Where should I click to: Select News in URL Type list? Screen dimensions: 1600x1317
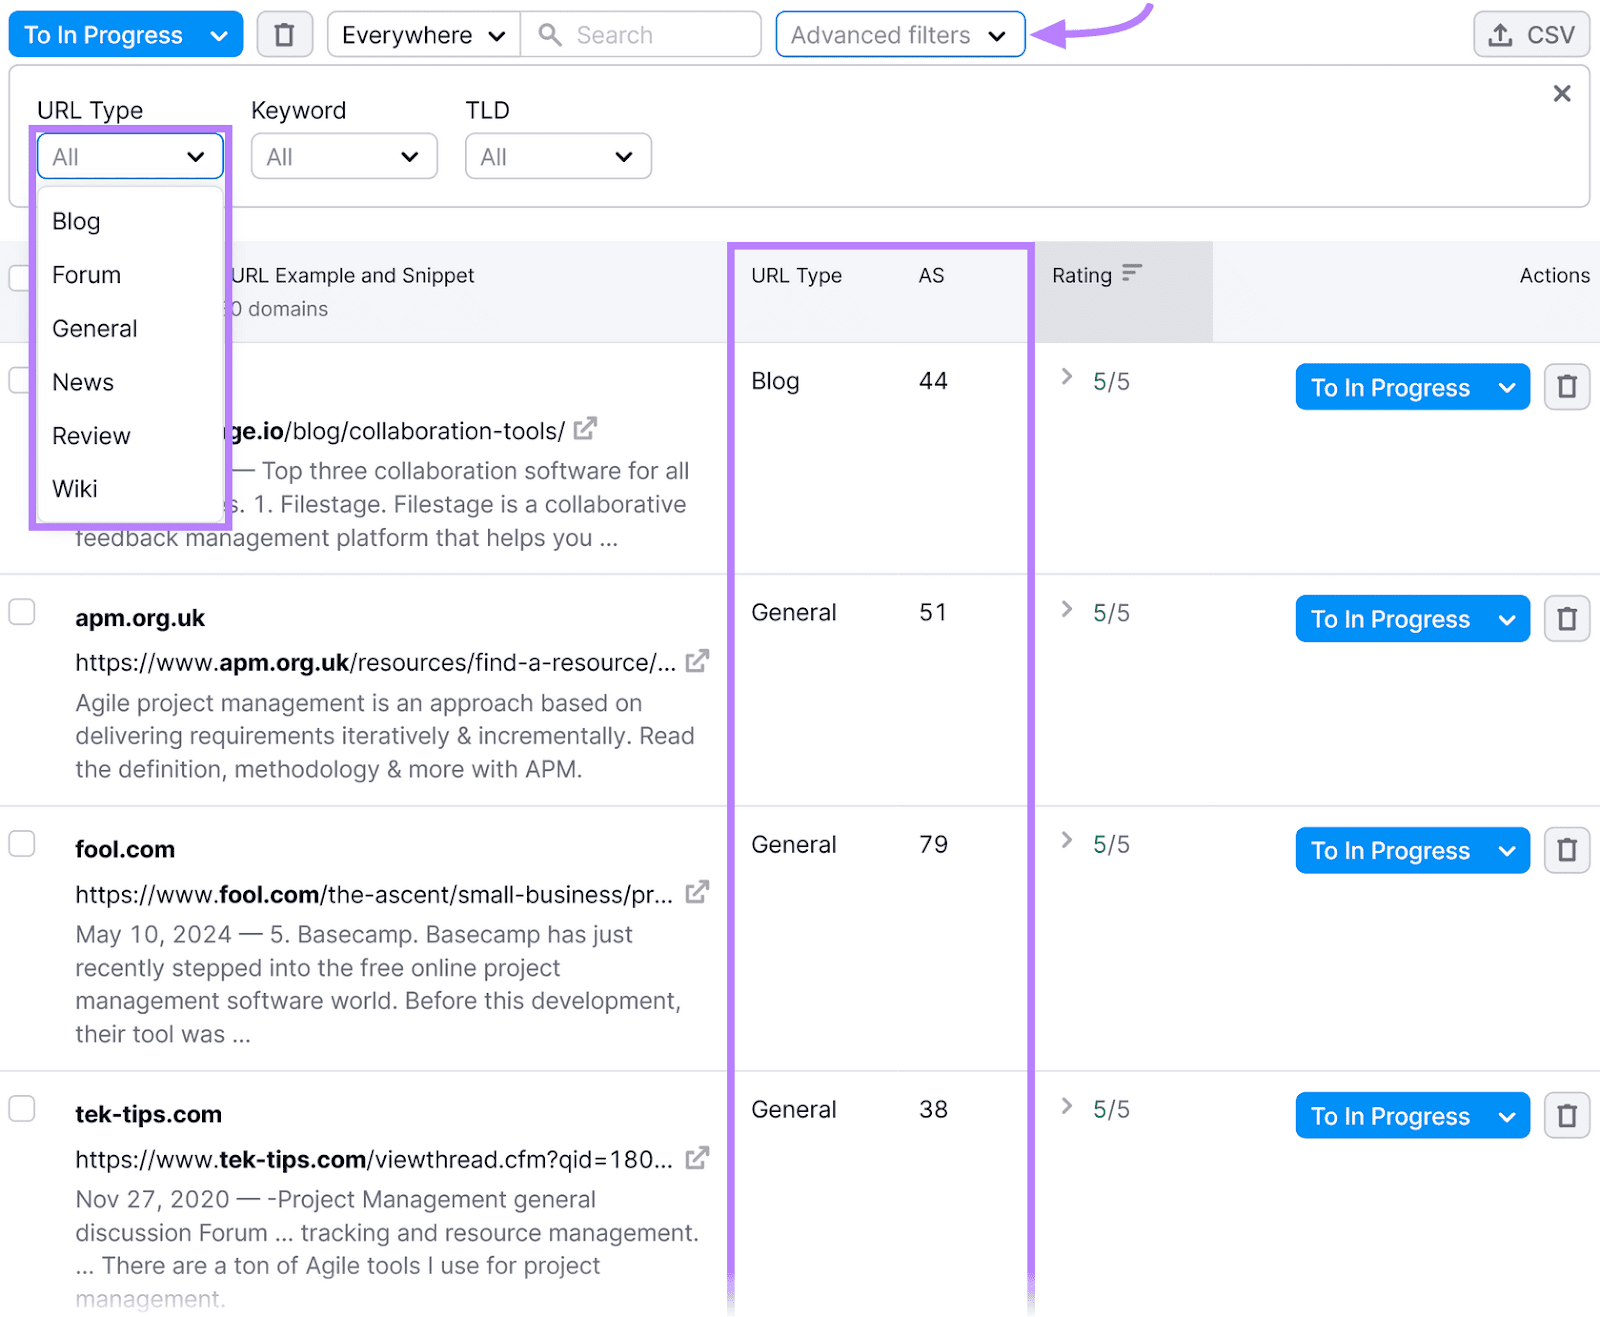tap(130, 382)
